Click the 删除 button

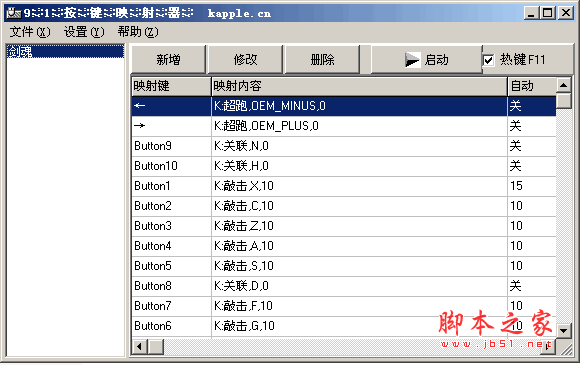pos(322,59)
